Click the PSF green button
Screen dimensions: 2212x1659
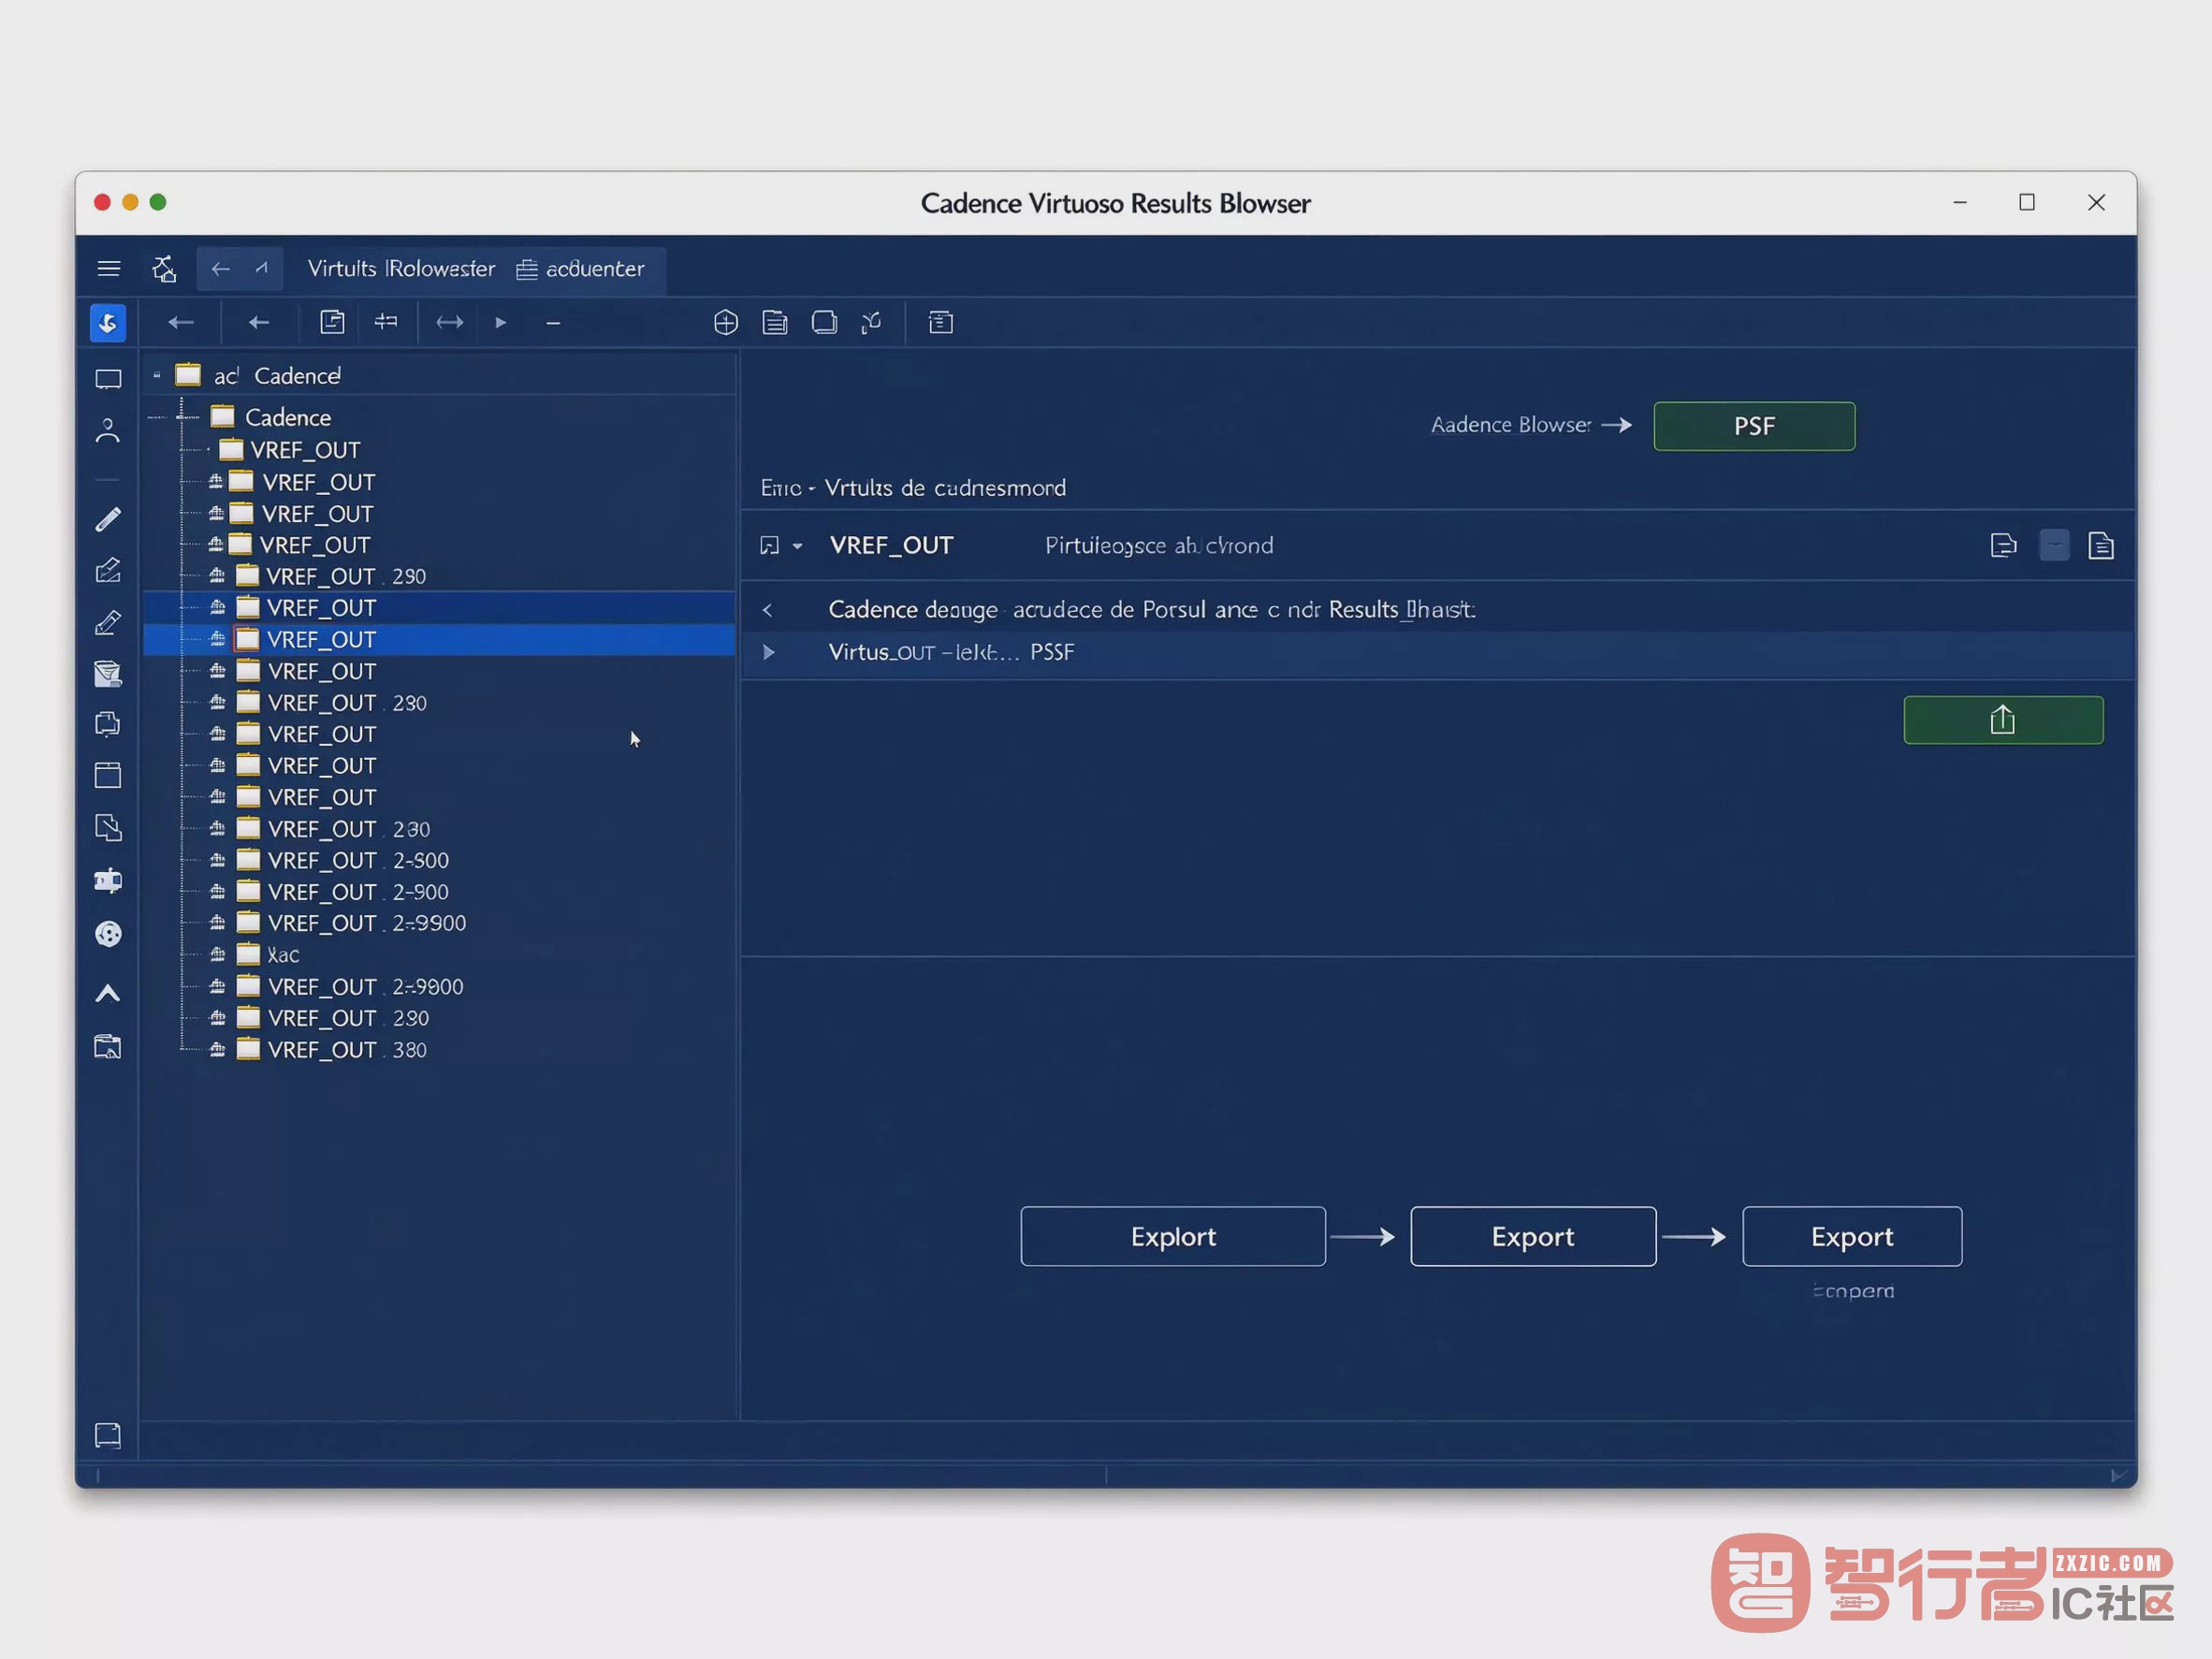coord(1754,426)
